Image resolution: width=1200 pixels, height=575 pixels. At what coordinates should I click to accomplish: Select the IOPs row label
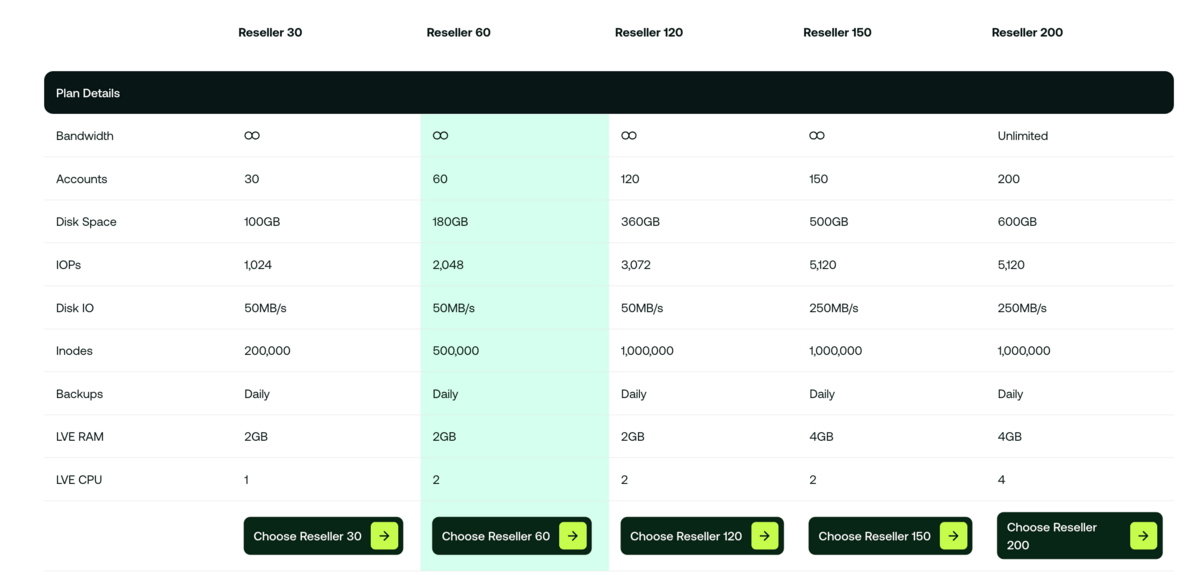[68, 265]
